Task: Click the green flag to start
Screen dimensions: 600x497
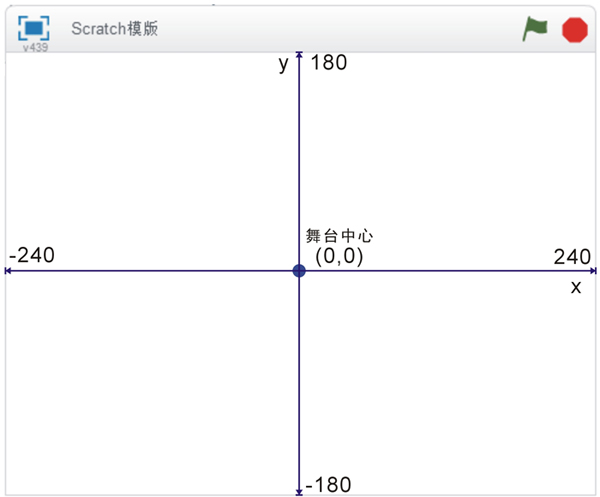Action: pyautogui.click(x=535, y=28)
